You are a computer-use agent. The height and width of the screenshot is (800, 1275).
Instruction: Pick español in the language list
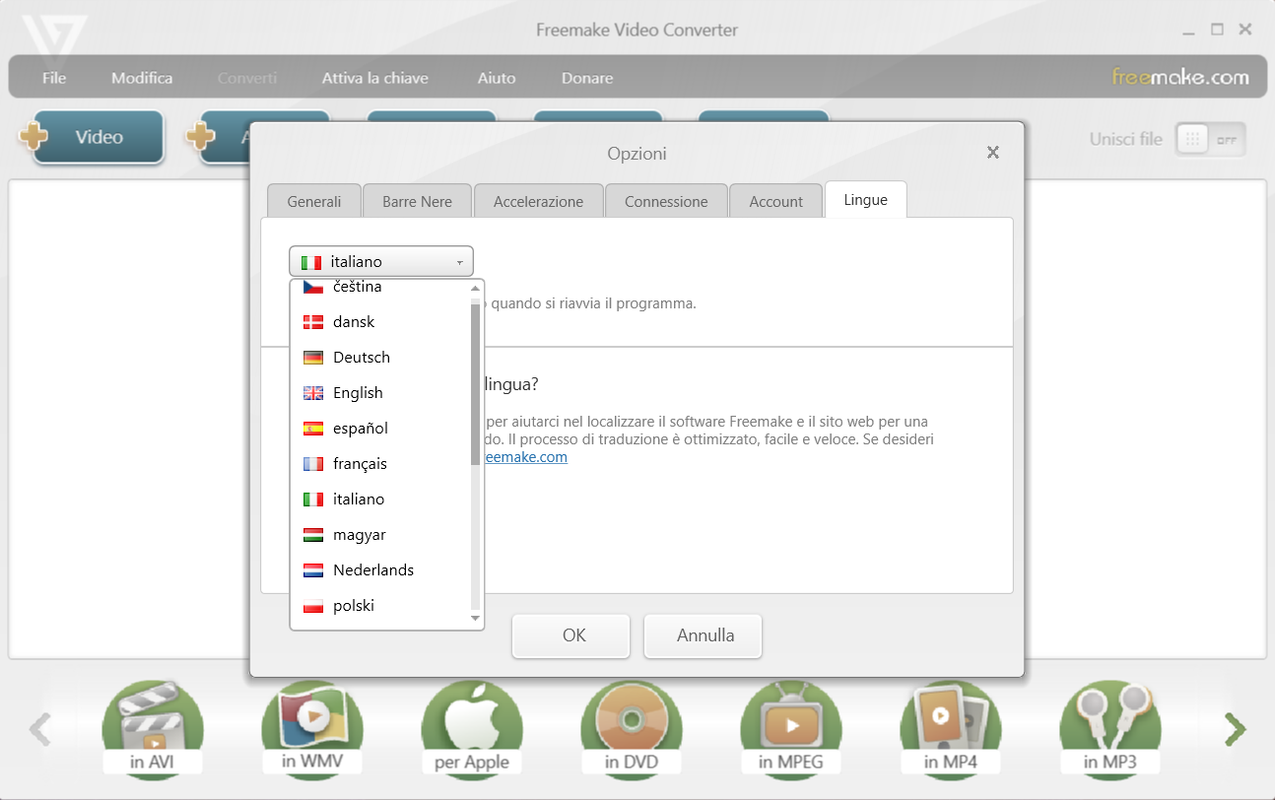tap(380, 428)
